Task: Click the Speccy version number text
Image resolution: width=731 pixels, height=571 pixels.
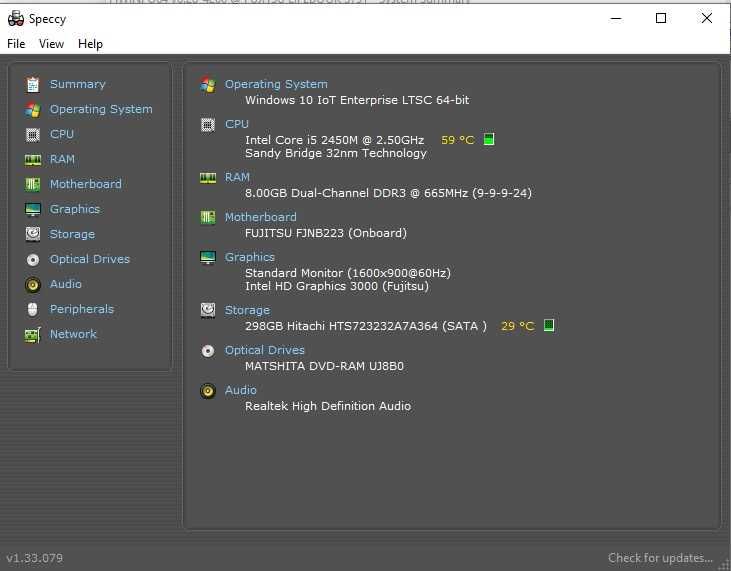Action: tap(34, 558)
